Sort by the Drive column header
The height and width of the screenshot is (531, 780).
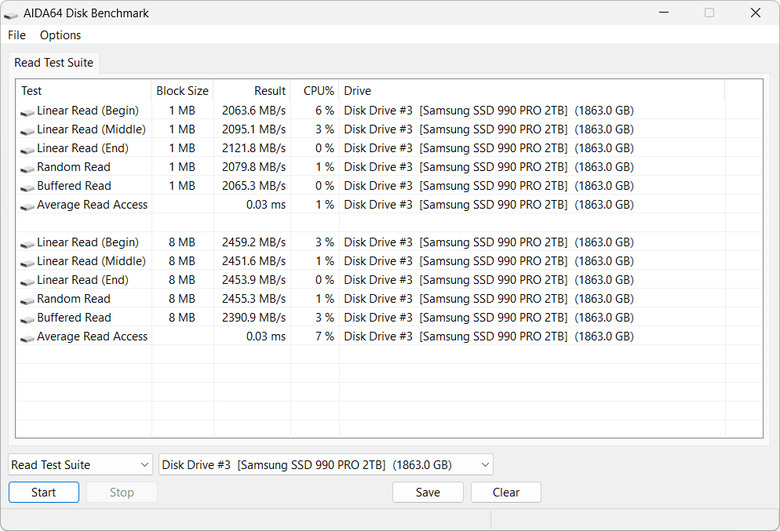[532, 91]
